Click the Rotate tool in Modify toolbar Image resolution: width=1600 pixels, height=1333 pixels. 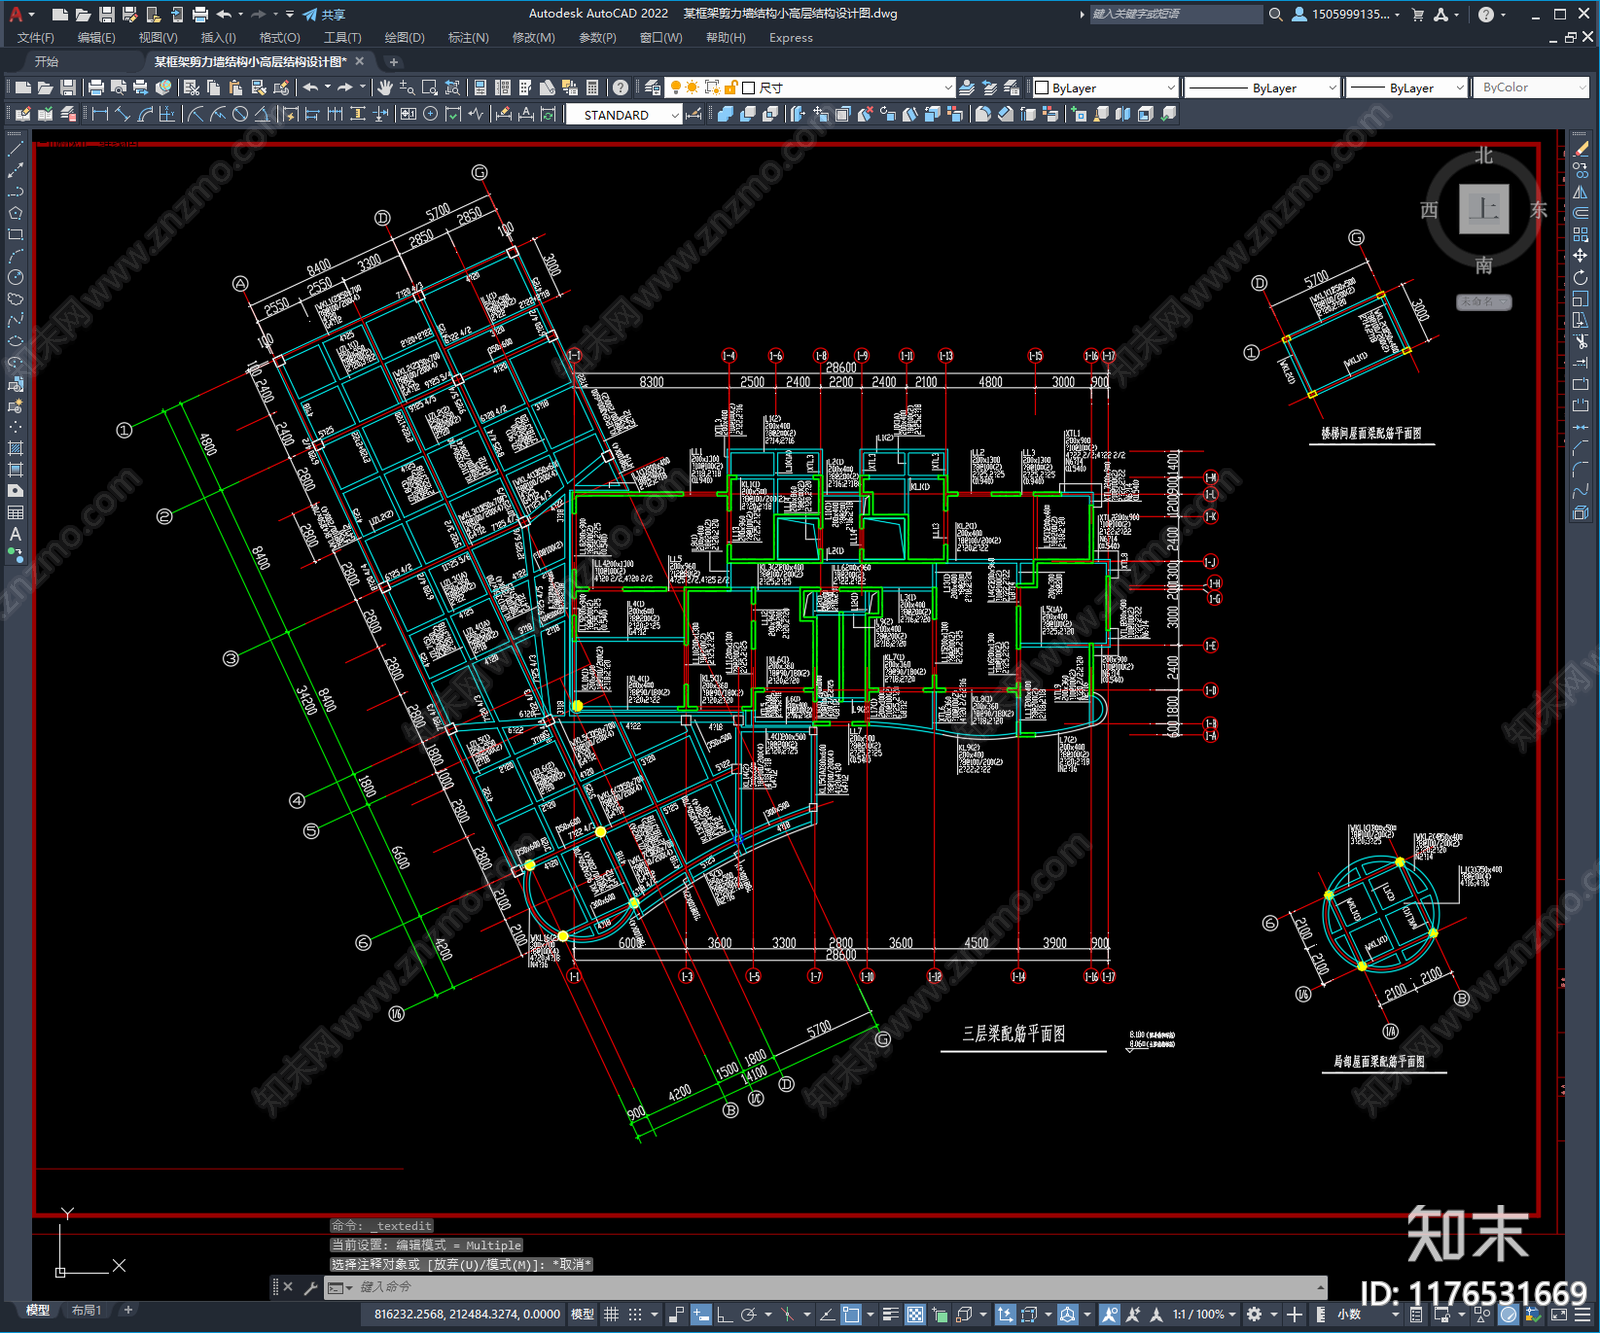coord(1580,277)
